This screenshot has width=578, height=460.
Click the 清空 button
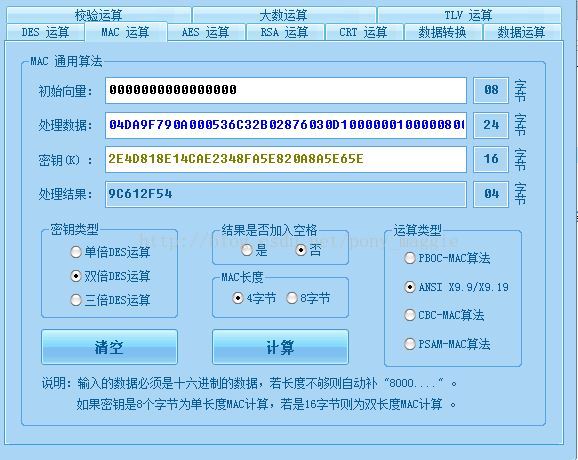pyautogui.click(x=109, y=347)
